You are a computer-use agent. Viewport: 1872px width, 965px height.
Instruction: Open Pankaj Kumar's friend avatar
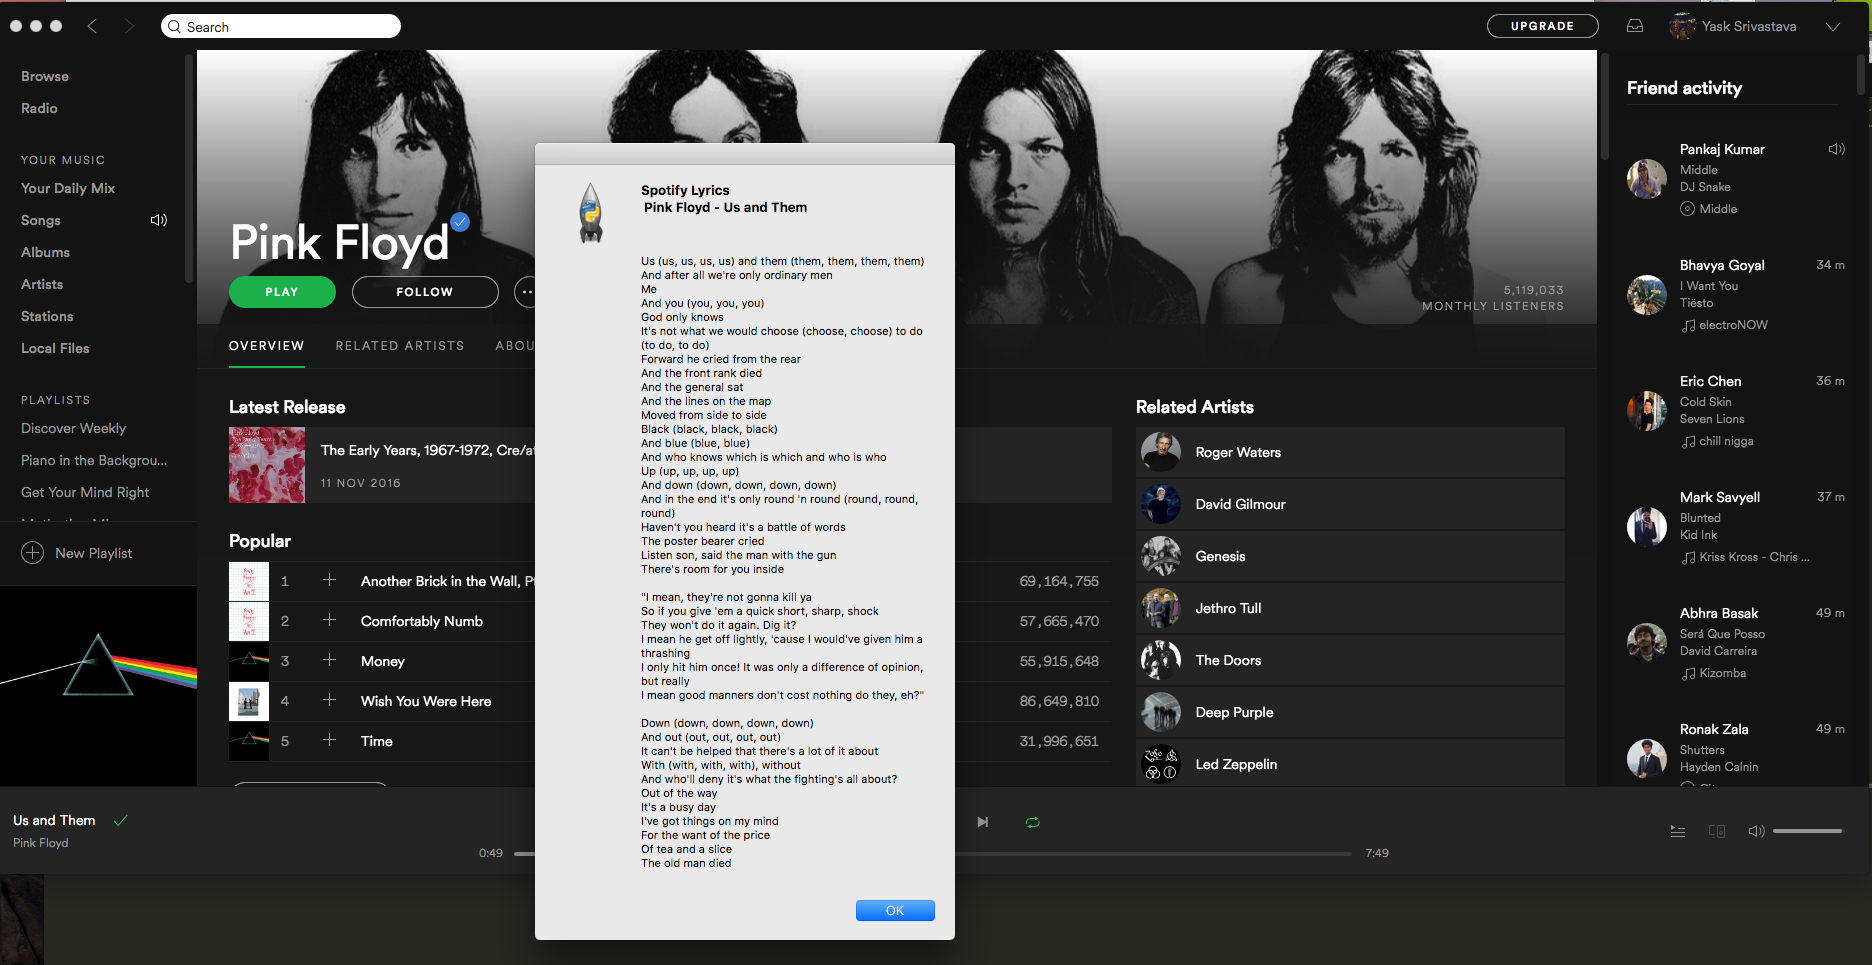click(1647, 179)
